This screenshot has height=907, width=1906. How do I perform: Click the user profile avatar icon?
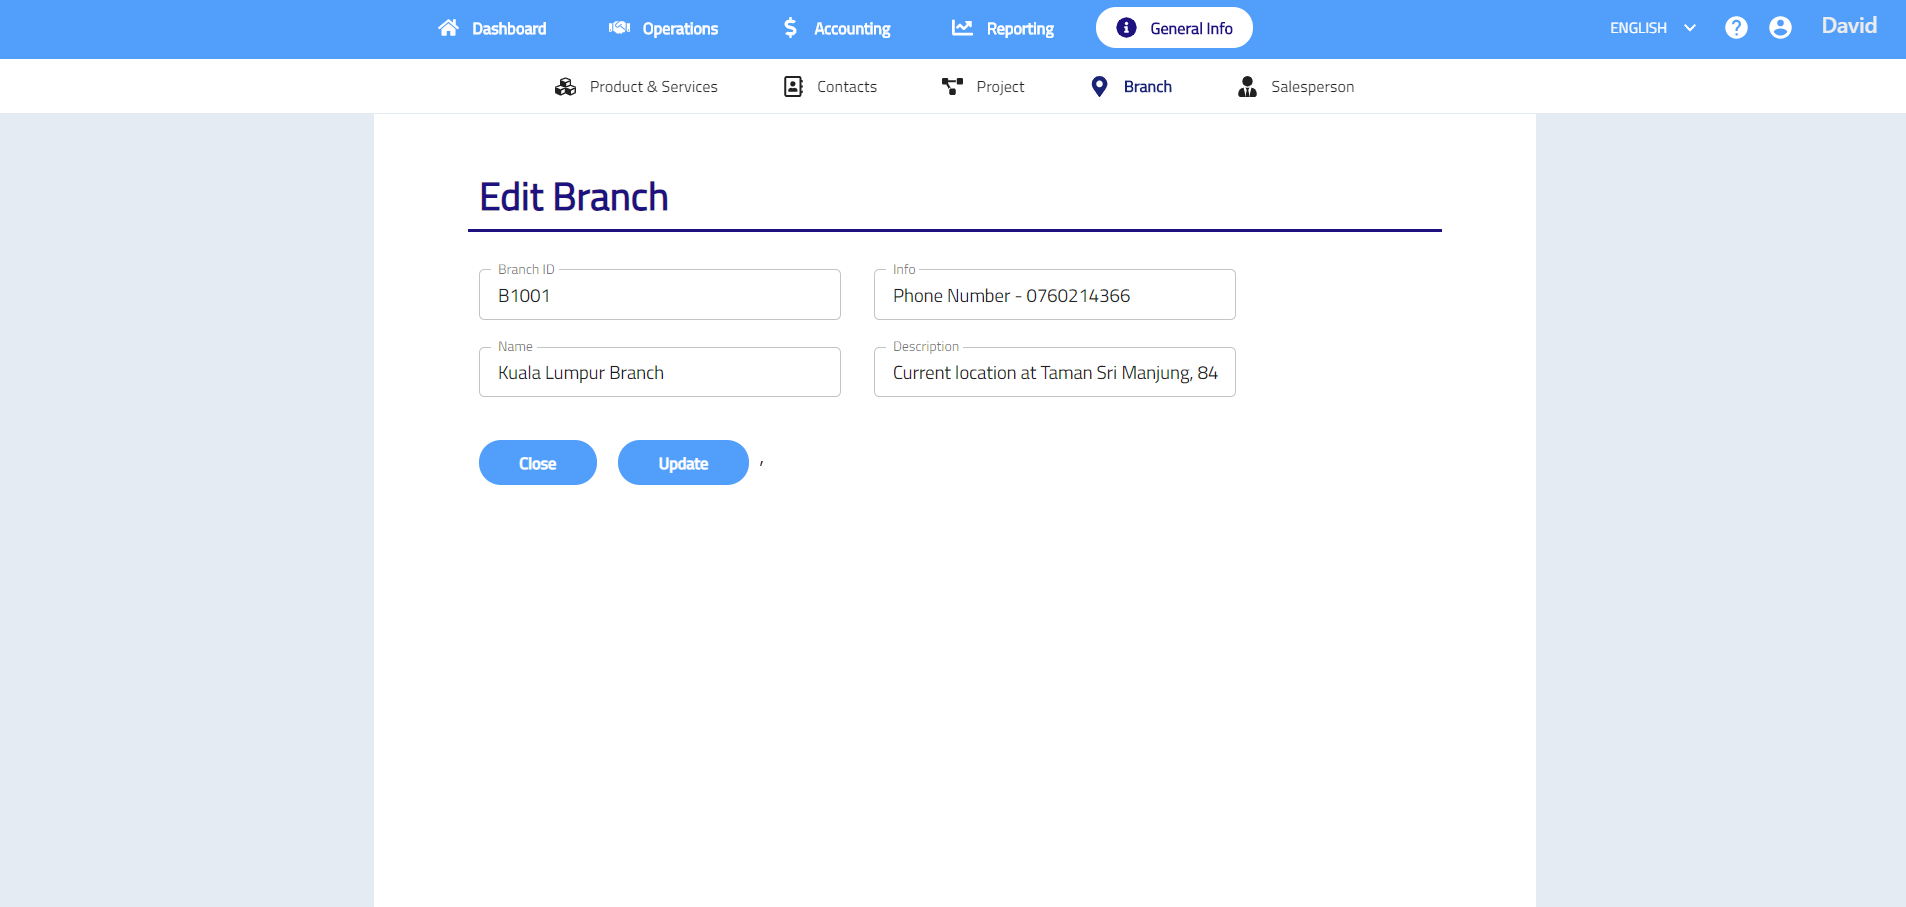(x=1780, y=28)
